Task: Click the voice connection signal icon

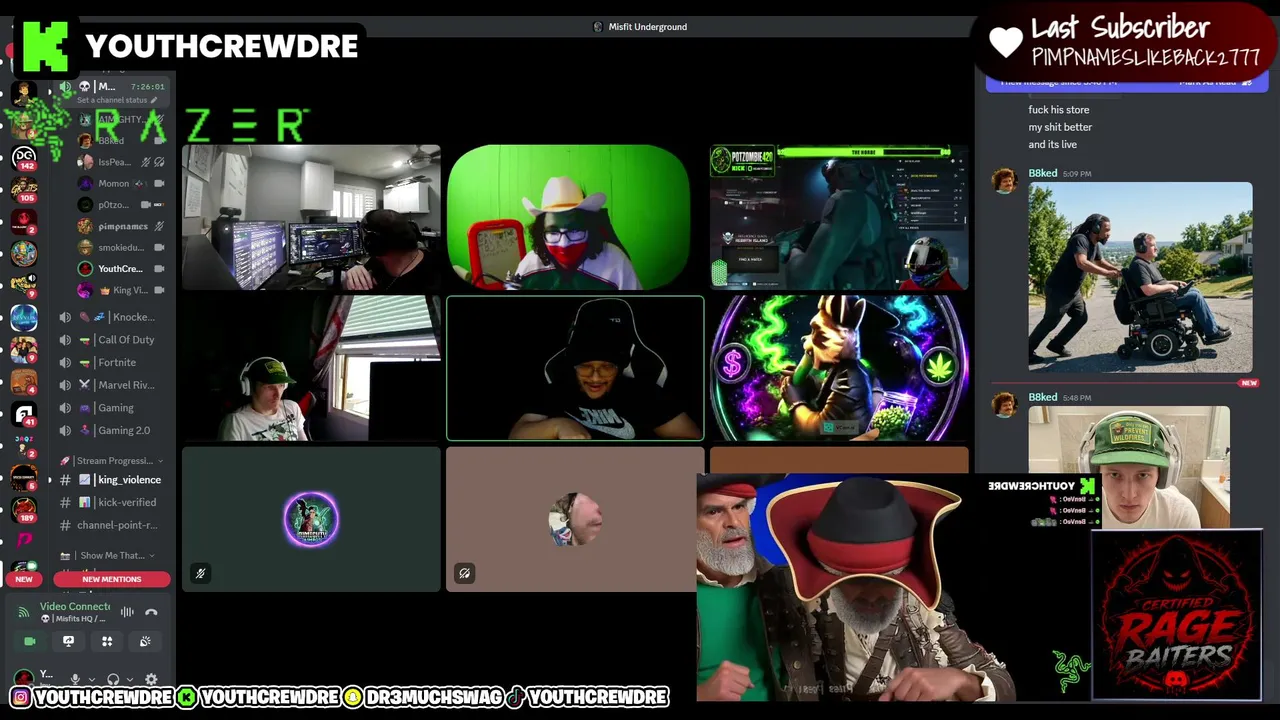Action: click(24, 612)
